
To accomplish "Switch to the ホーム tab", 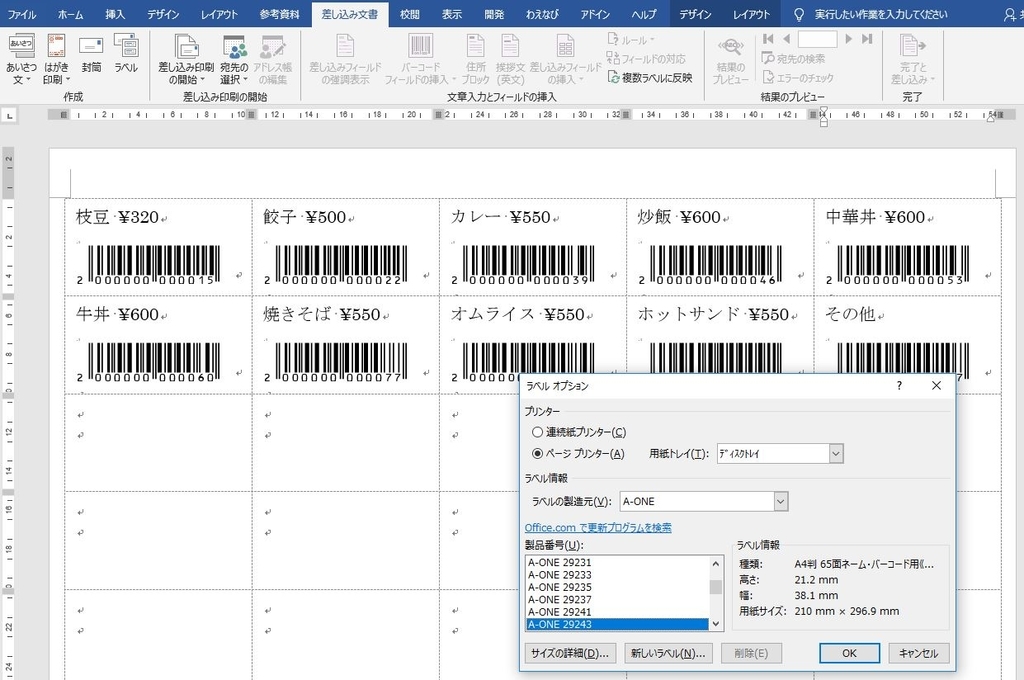I will [70, 14].
